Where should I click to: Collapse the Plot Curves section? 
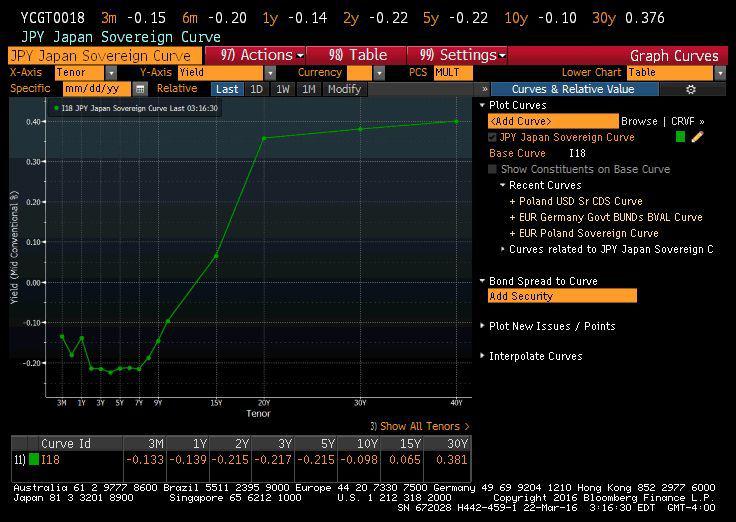482,105
